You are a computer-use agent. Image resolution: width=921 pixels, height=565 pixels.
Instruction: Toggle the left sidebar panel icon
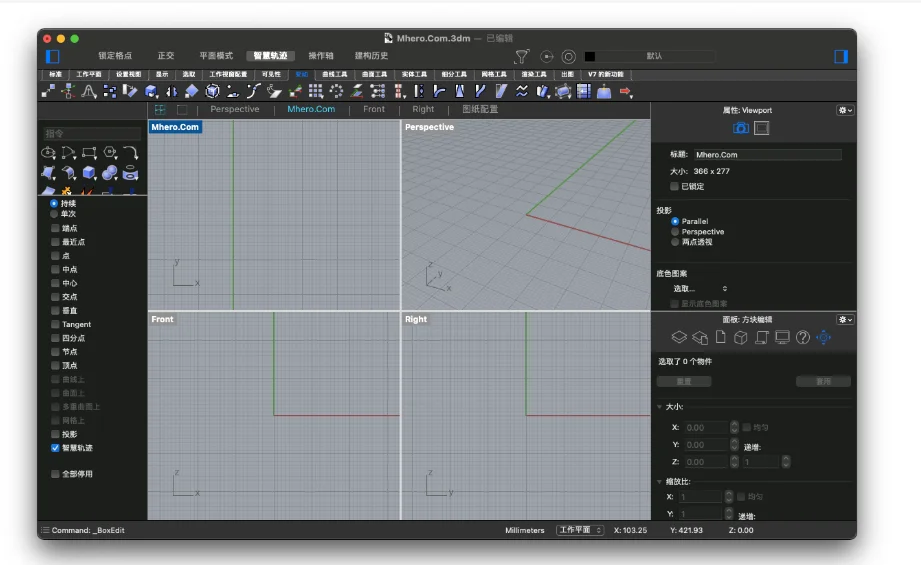tap(53, 56)
